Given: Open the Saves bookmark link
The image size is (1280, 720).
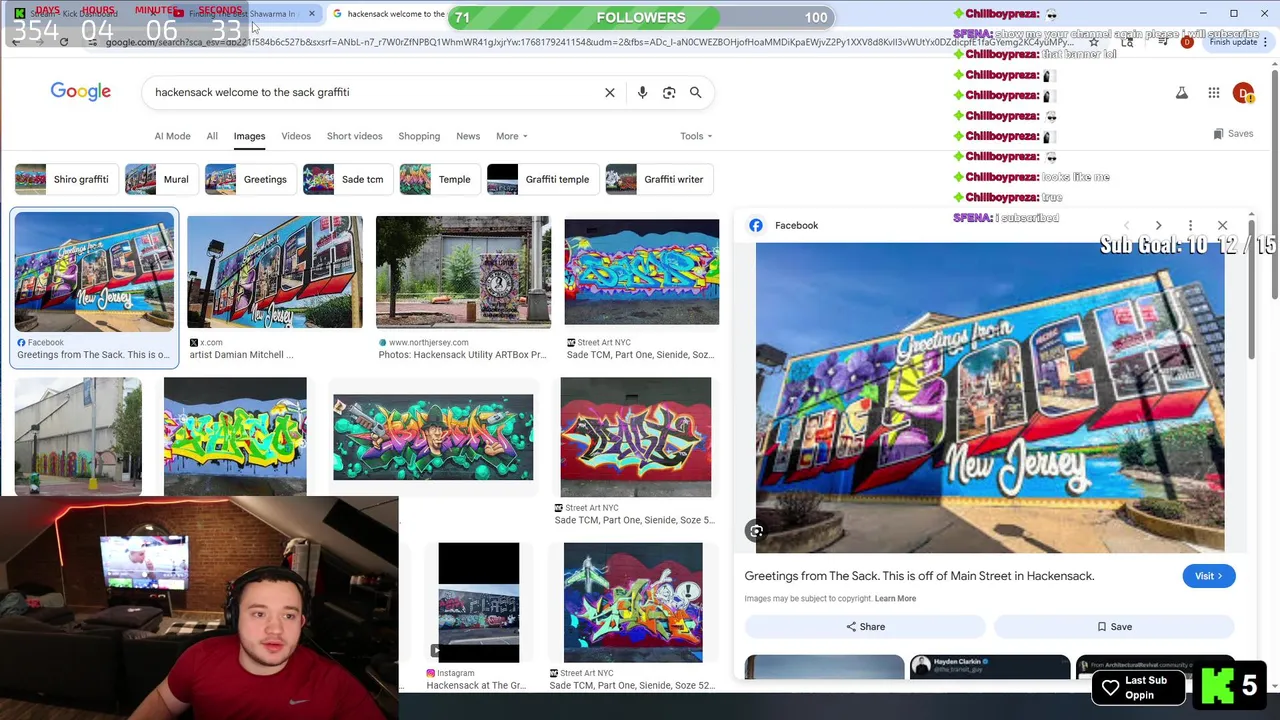Looking at the screenshot, I should coord(1232,133).
